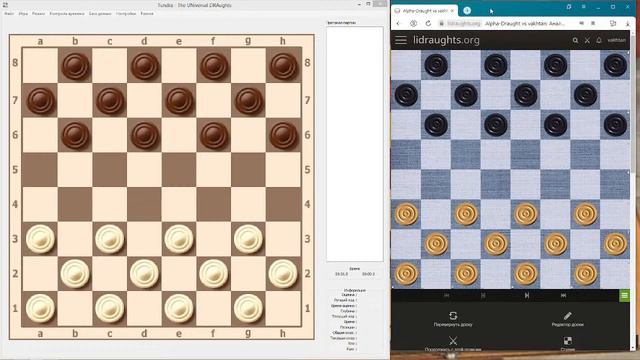This screenshot has height=360, width=640.
Task: Select white piece on c3 in Tundra
Action: pos(109,239)
